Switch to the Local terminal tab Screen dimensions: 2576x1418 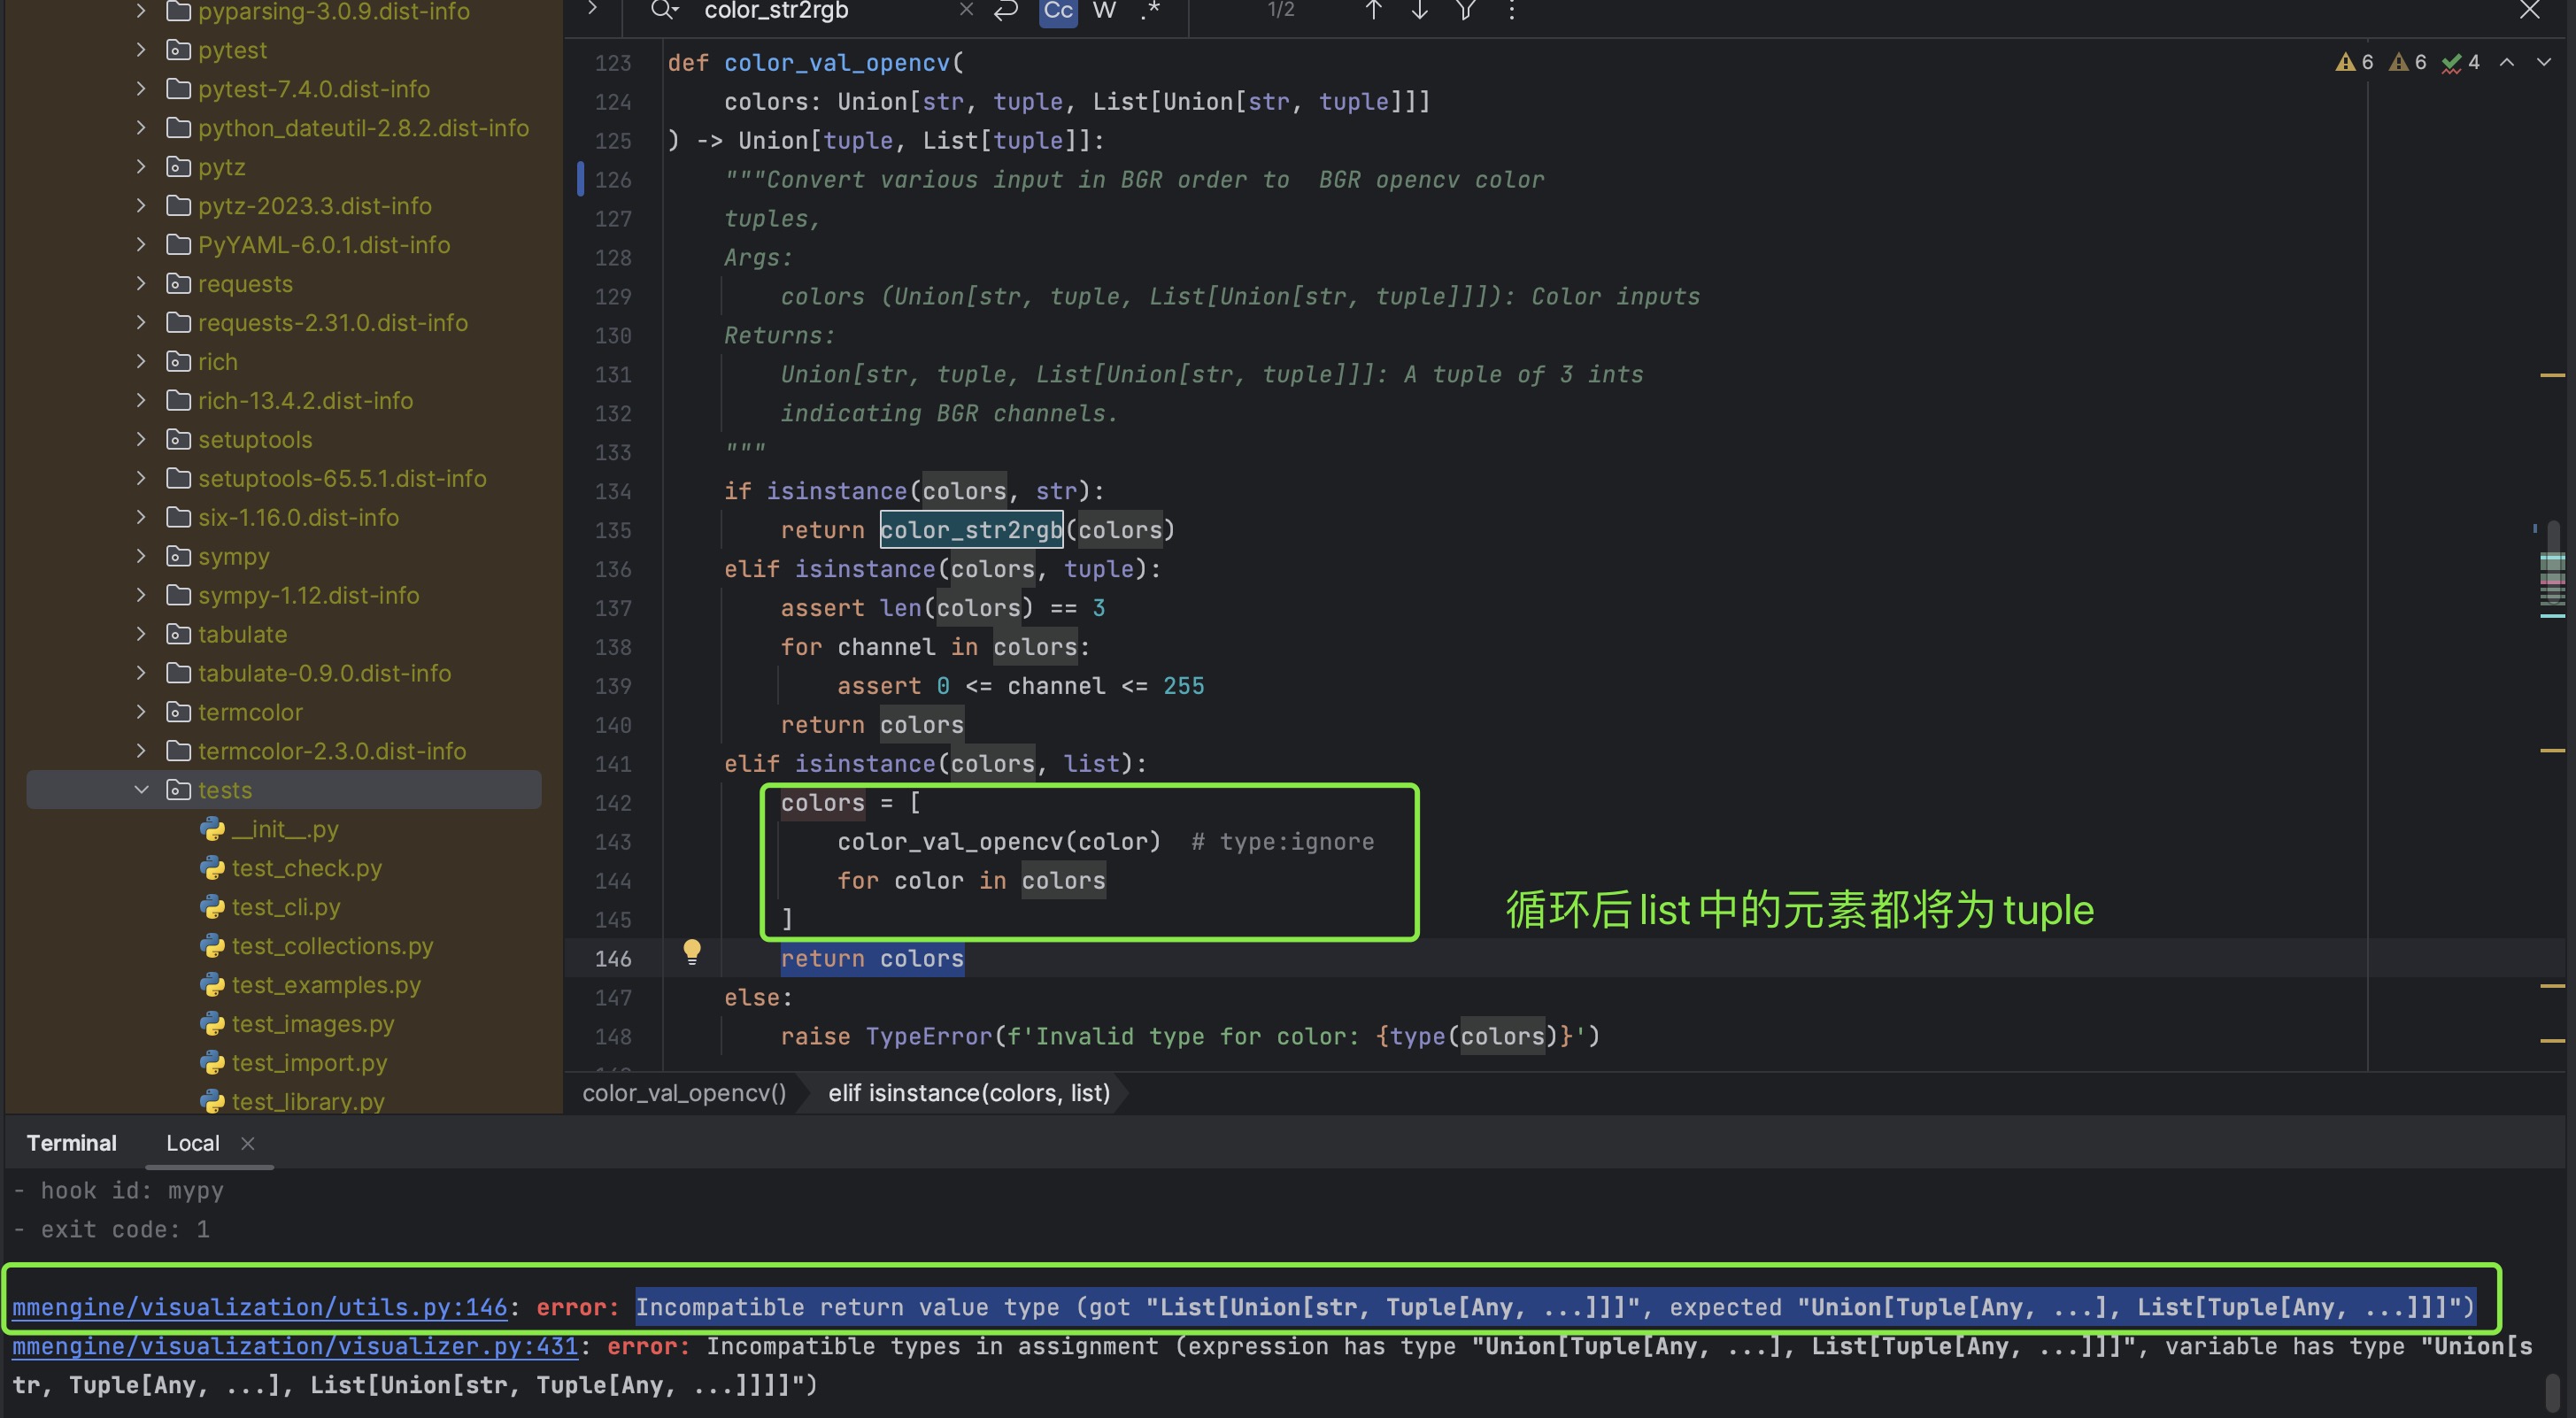coord(193,1143)
